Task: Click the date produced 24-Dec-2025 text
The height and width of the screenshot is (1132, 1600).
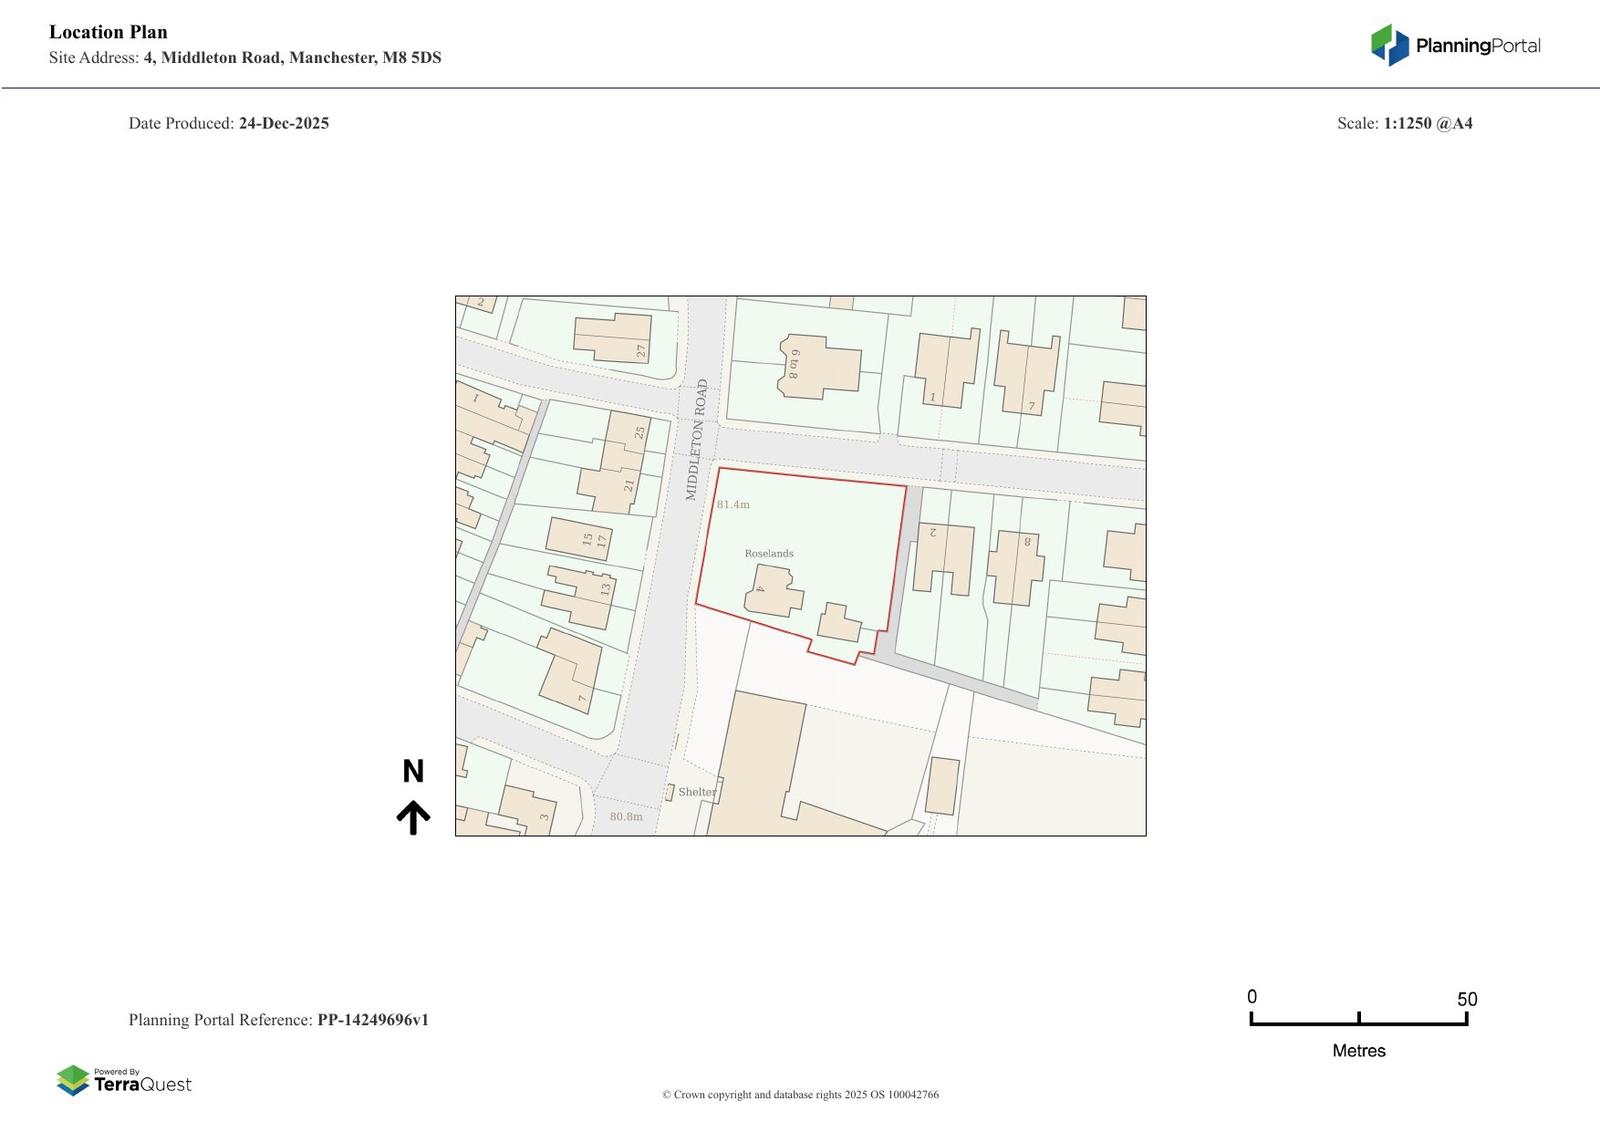Action: (x=283, y=123)
